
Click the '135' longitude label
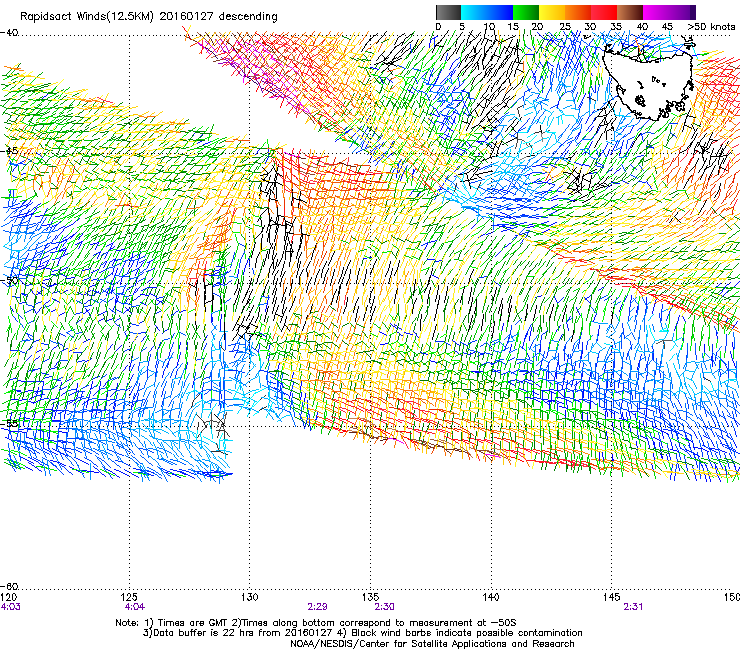[x=370, y=597]
